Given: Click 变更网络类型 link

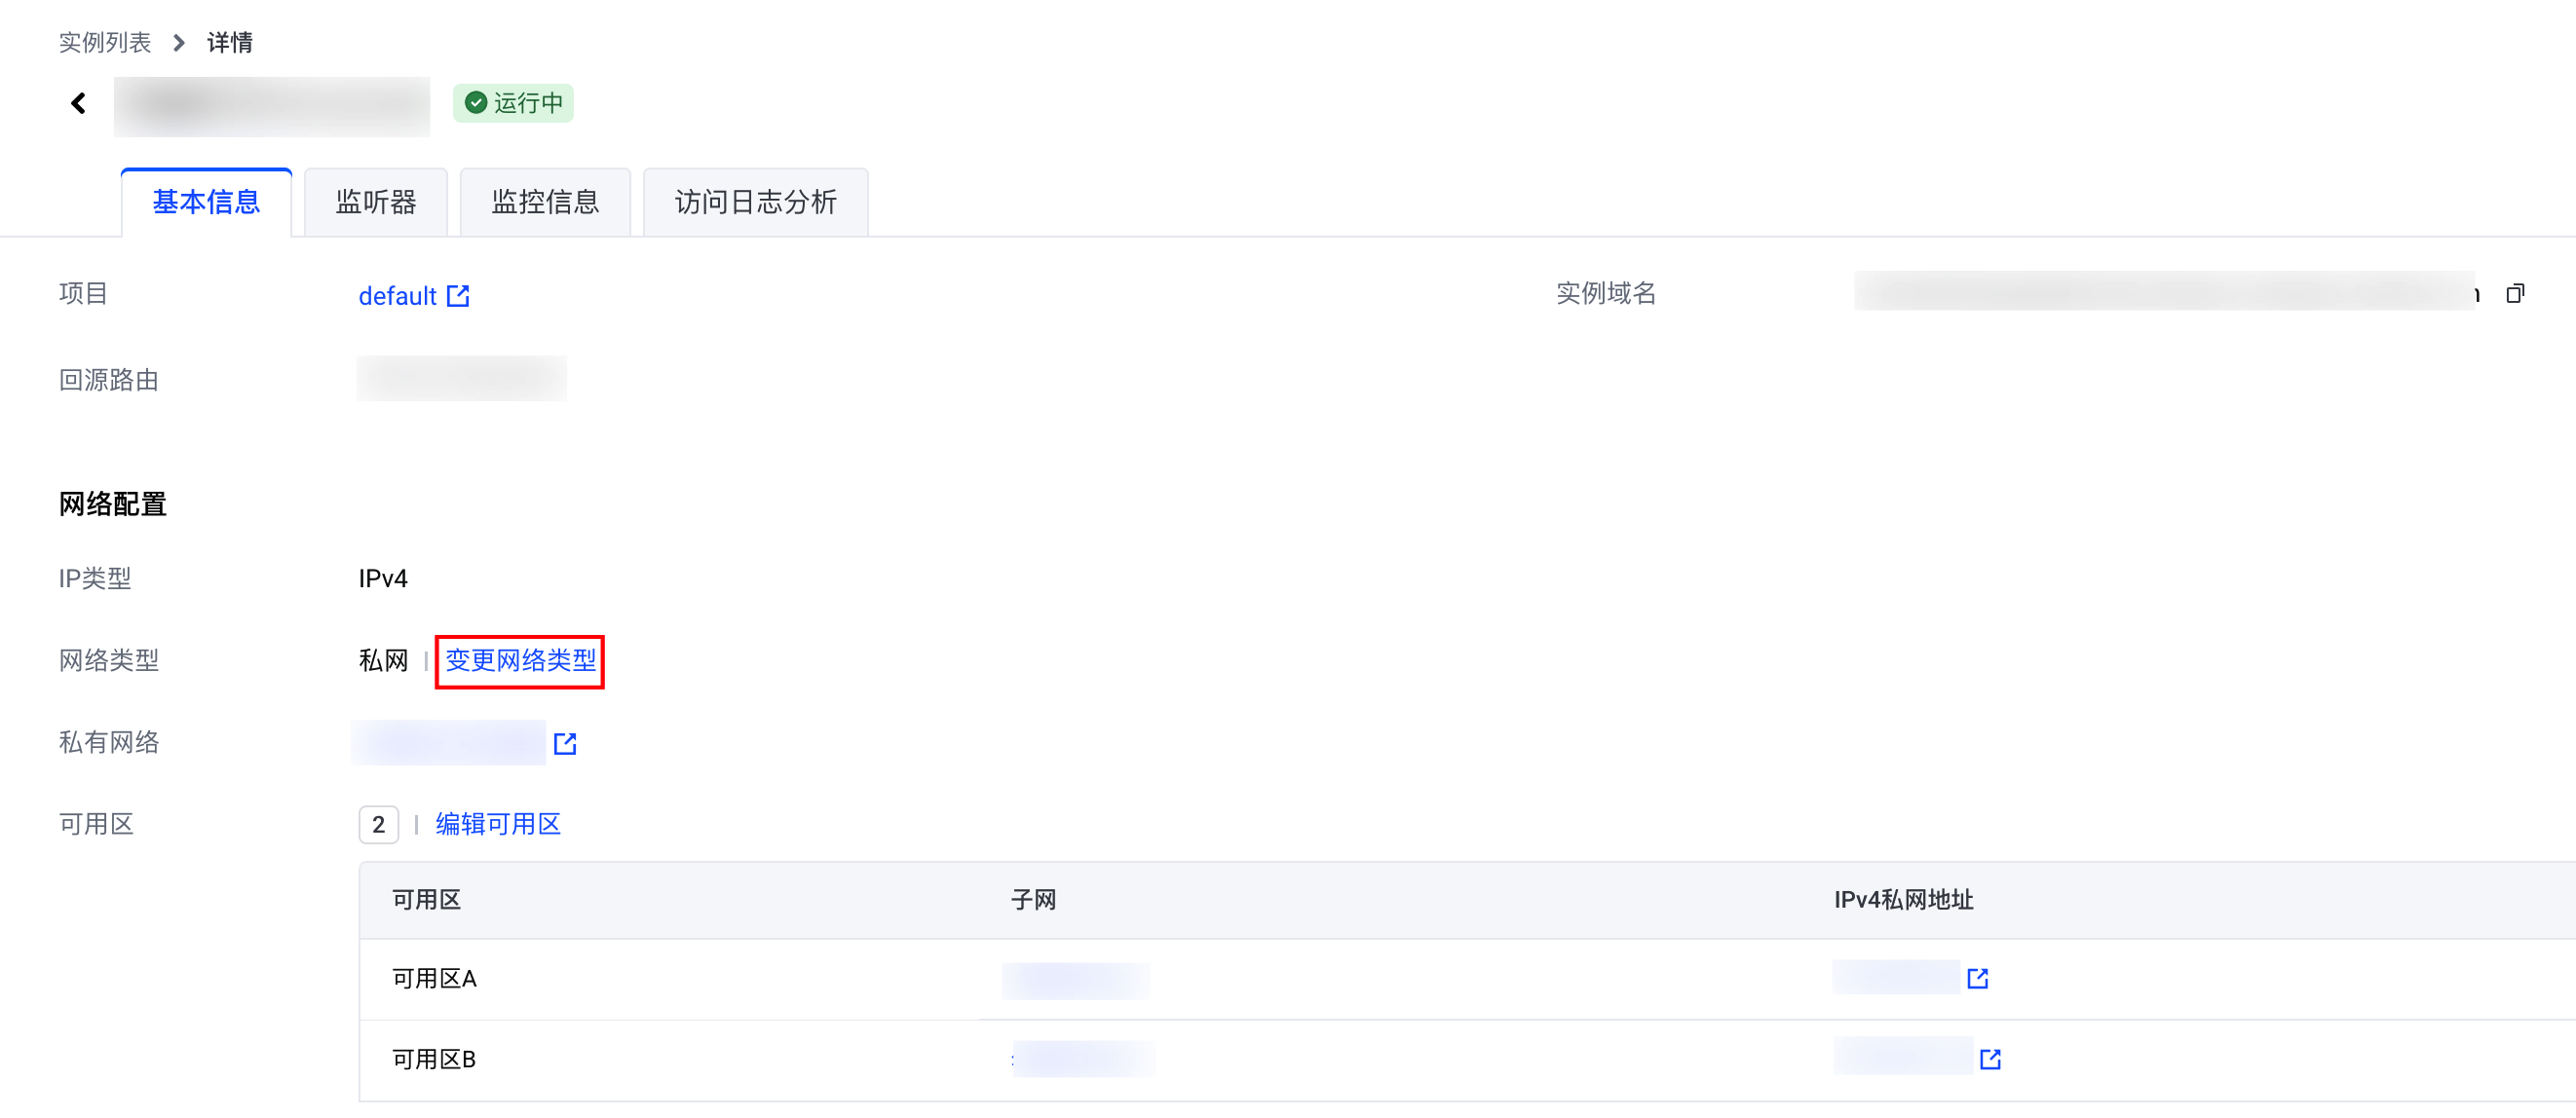Looking at the screenshot, I should (520, 660).
